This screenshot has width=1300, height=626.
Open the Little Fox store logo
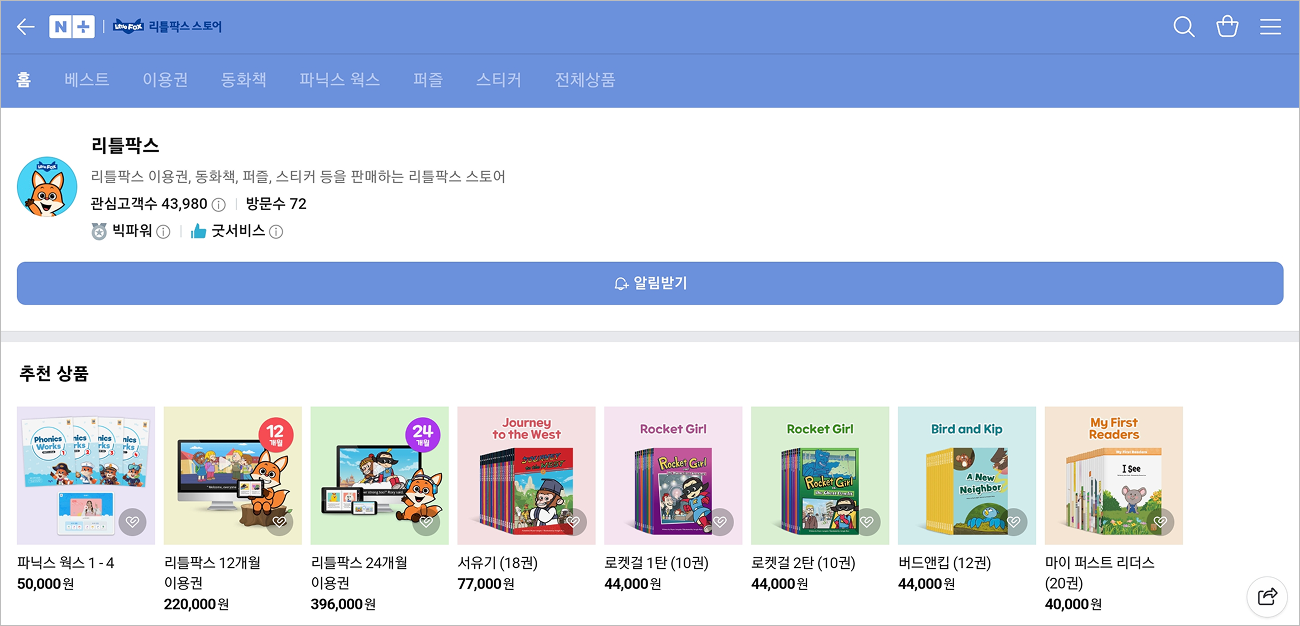click(x=128, y=27)
